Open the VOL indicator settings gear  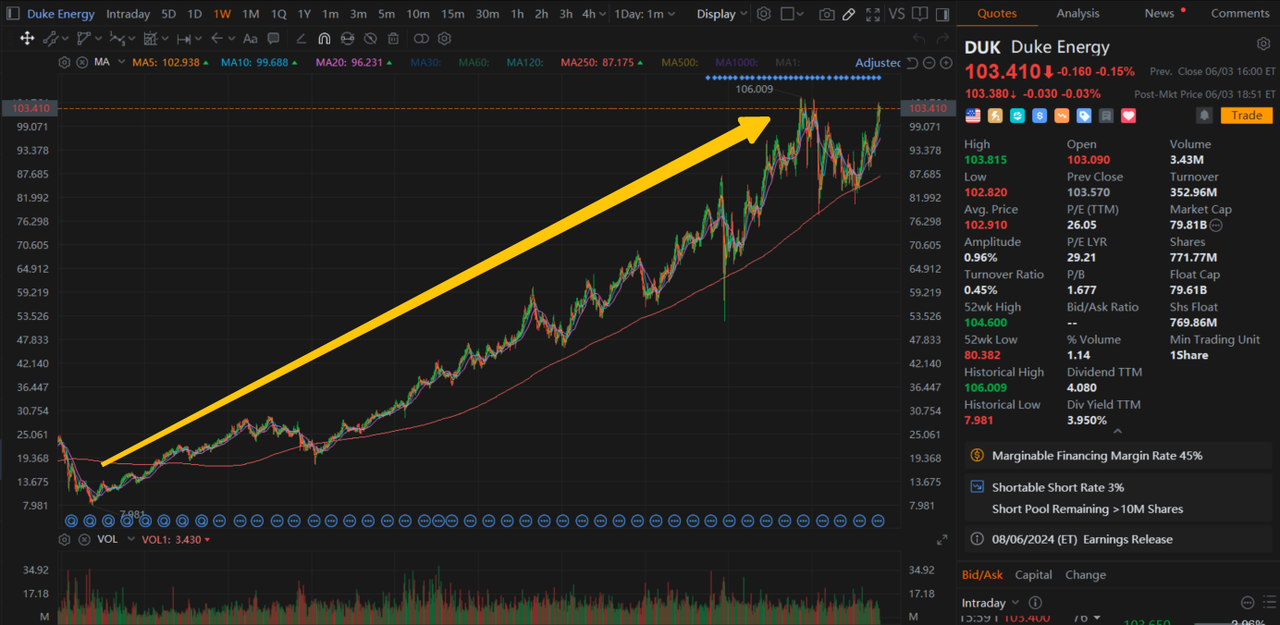pyautogui.click(x=65, y=539)
